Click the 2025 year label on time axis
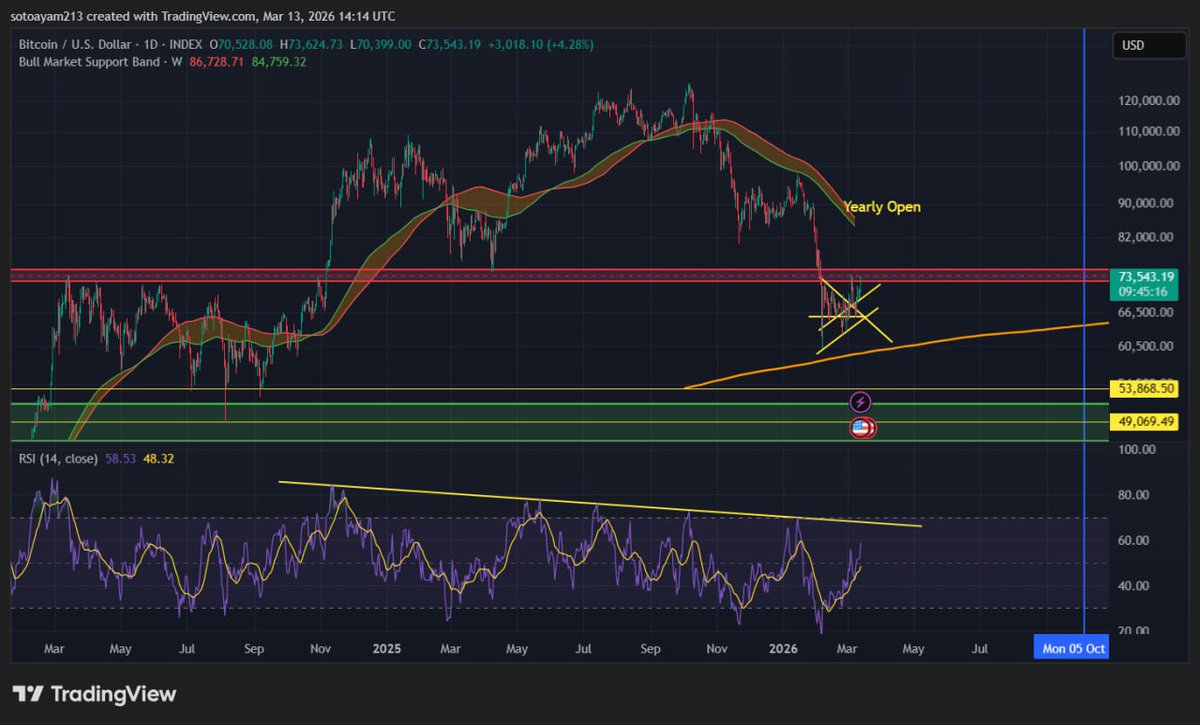1200x725 pixels. coord(386,648)
